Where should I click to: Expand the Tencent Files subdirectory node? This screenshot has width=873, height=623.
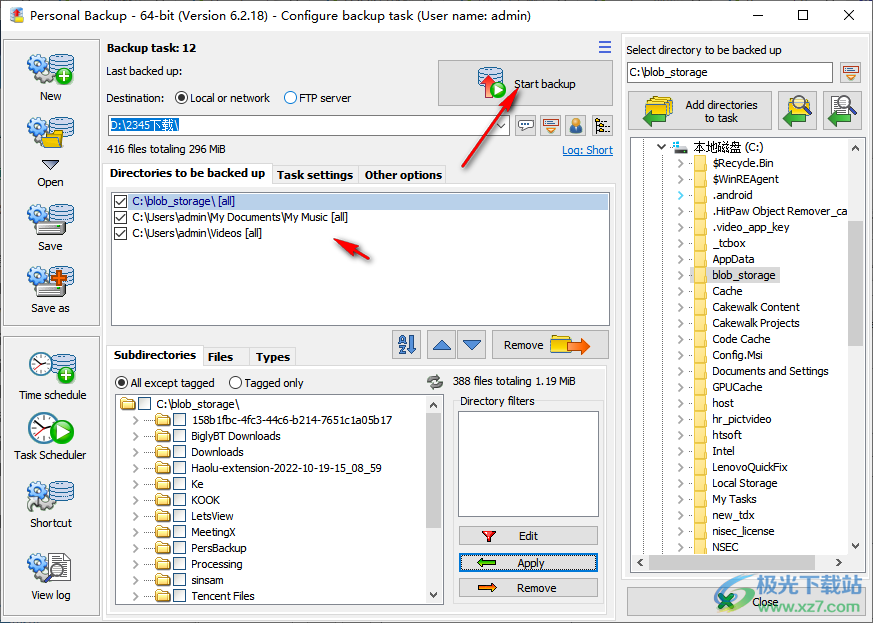[x=135, y=596]
